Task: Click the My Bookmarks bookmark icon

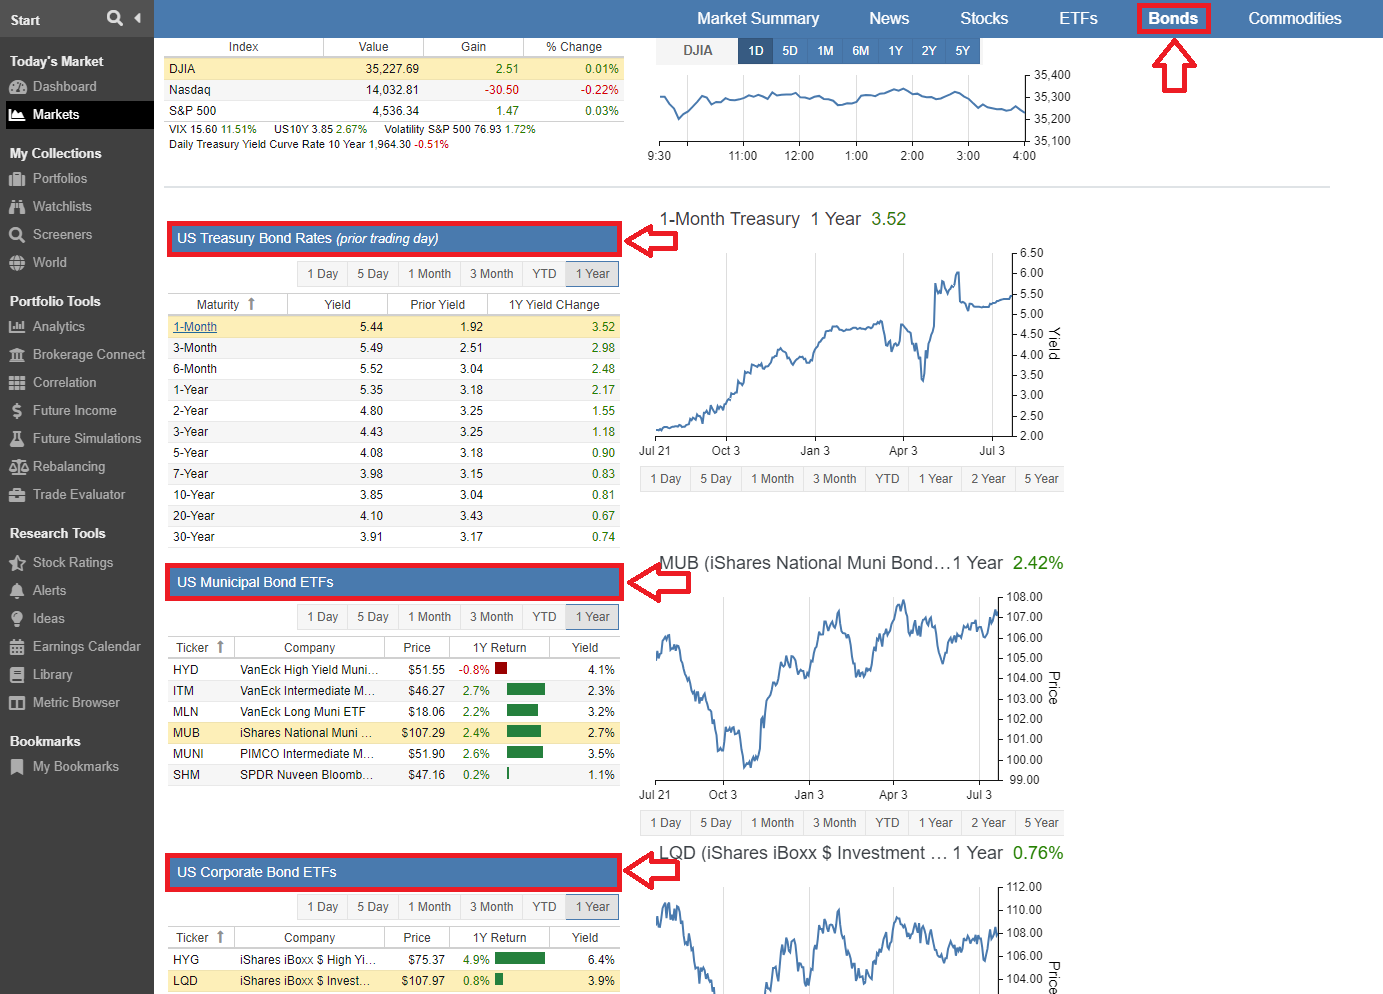Action: (x=17, y=767)
